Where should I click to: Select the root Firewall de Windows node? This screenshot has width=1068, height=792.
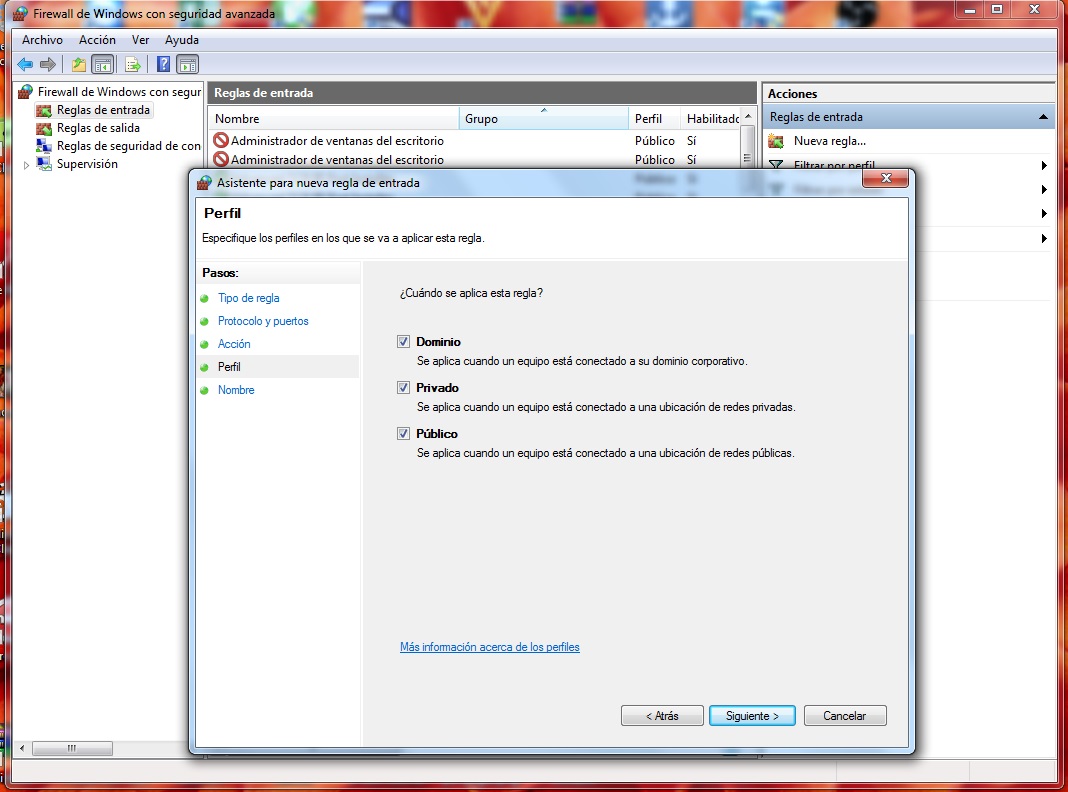point(119,91)
